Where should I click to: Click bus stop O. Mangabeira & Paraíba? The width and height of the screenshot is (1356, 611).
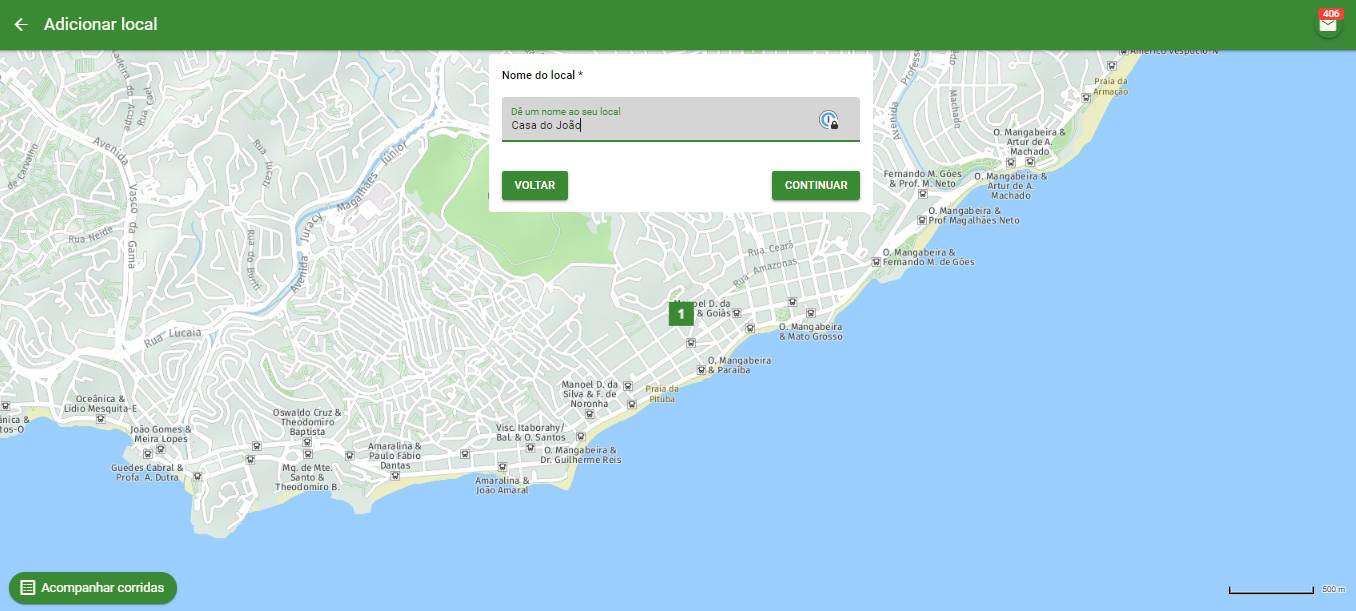click(699, 368)
